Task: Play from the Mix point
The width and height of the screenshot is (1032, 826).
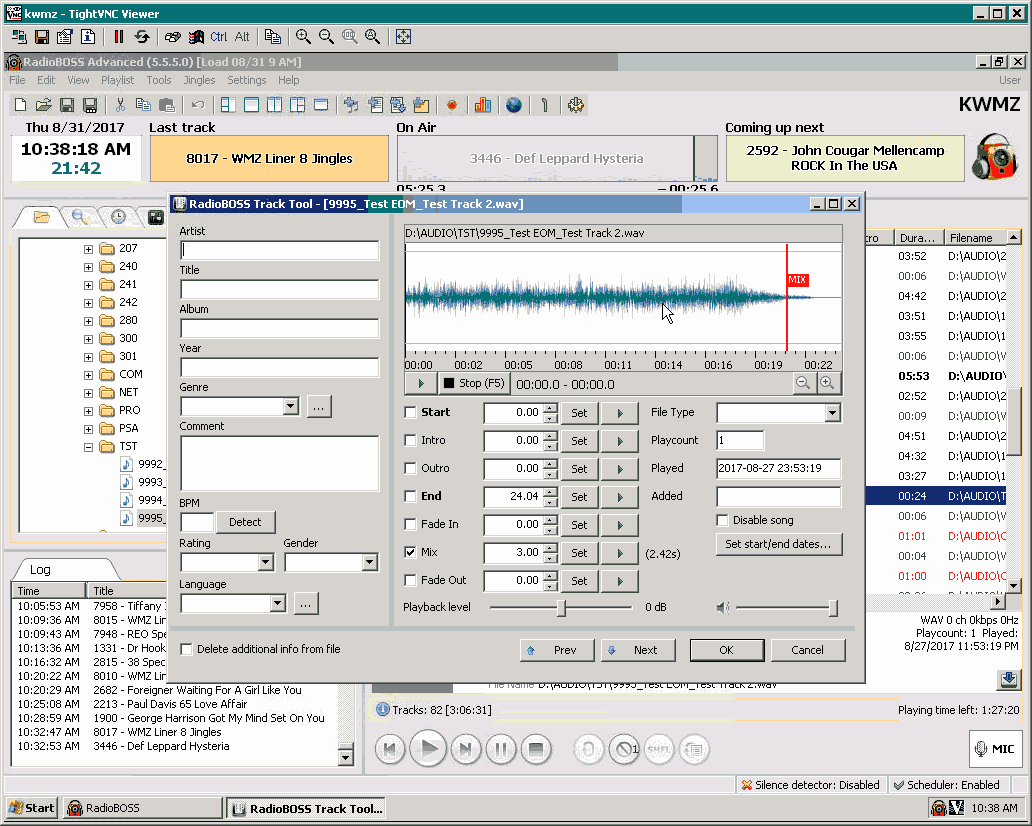Action: [x=619, y=553]
